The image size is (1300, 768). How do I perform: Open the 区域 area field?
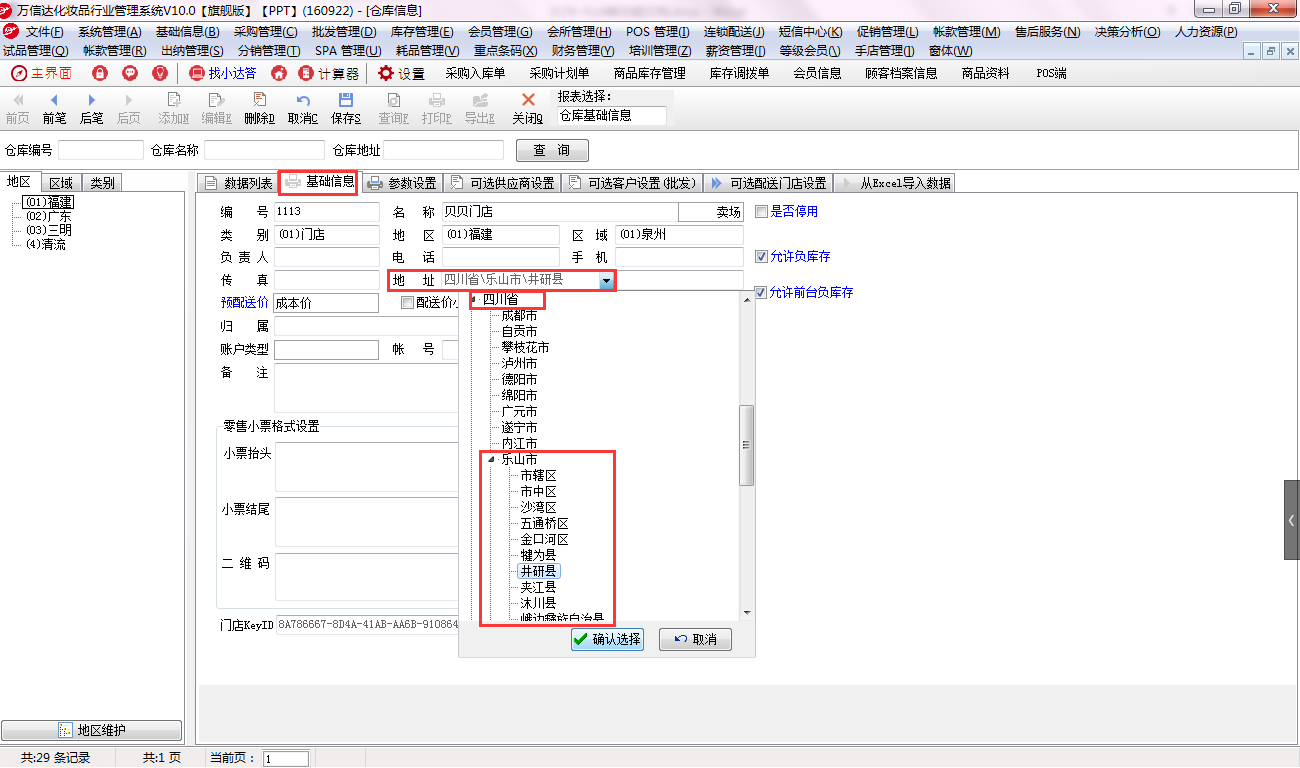pyautogui.click(x=679, y=235)
